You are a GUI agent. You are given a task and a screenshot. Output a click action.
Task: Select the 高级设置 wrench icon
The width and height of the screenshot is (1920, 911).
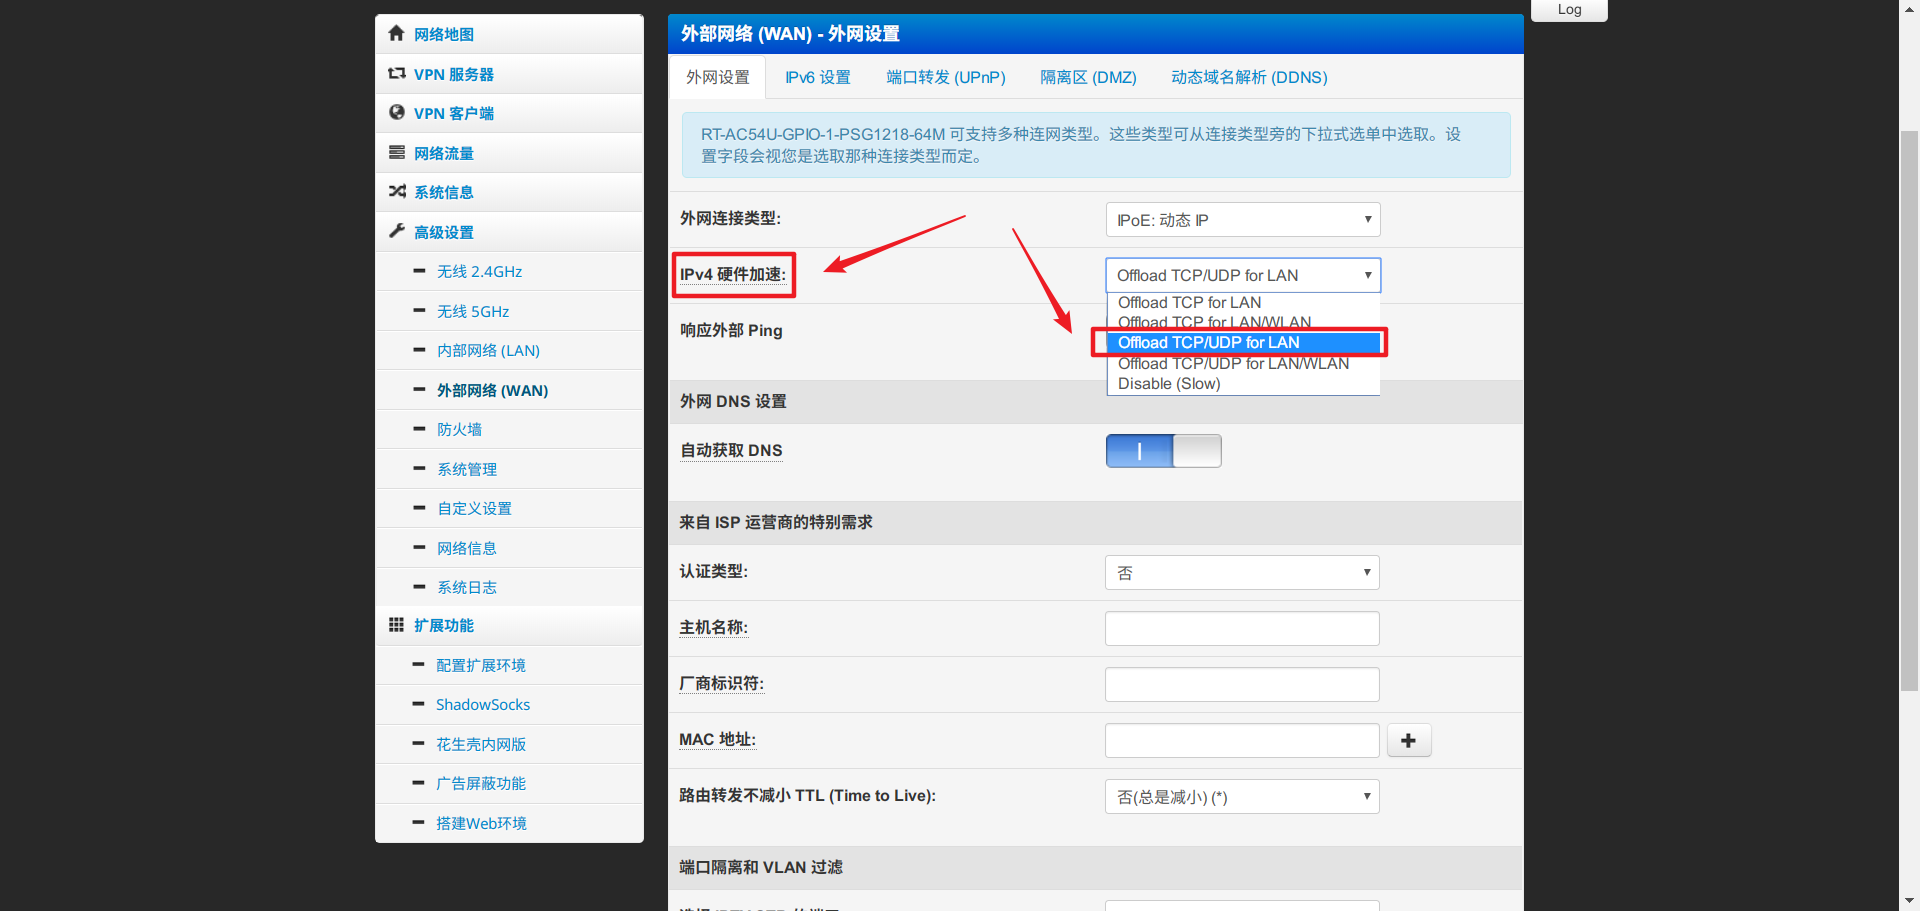pyautogui.click(x=396, y=230)
